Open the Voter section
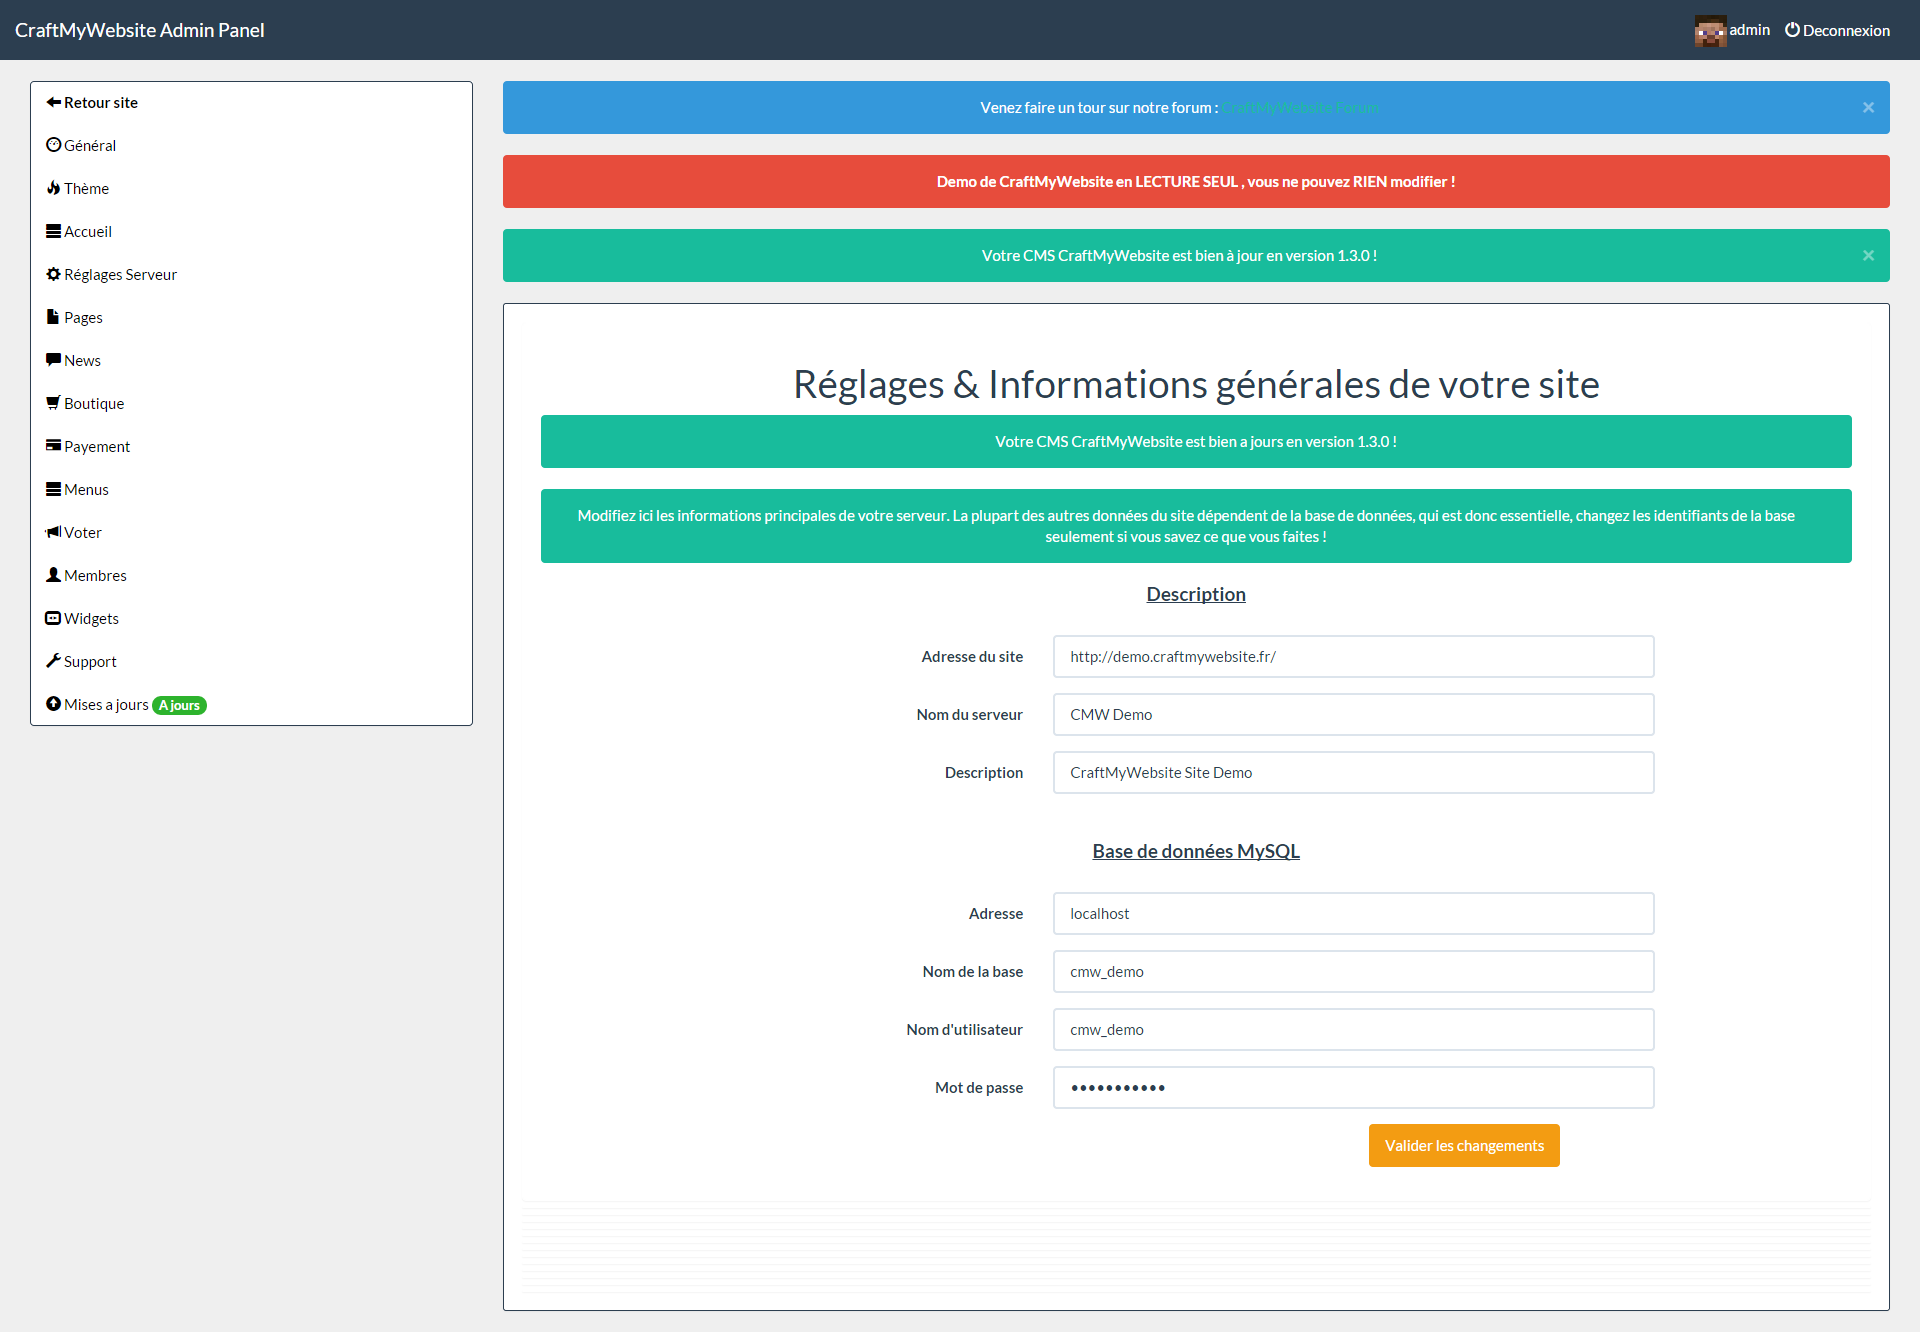This screenshot has height=1332, width=1920. [83, 533]
